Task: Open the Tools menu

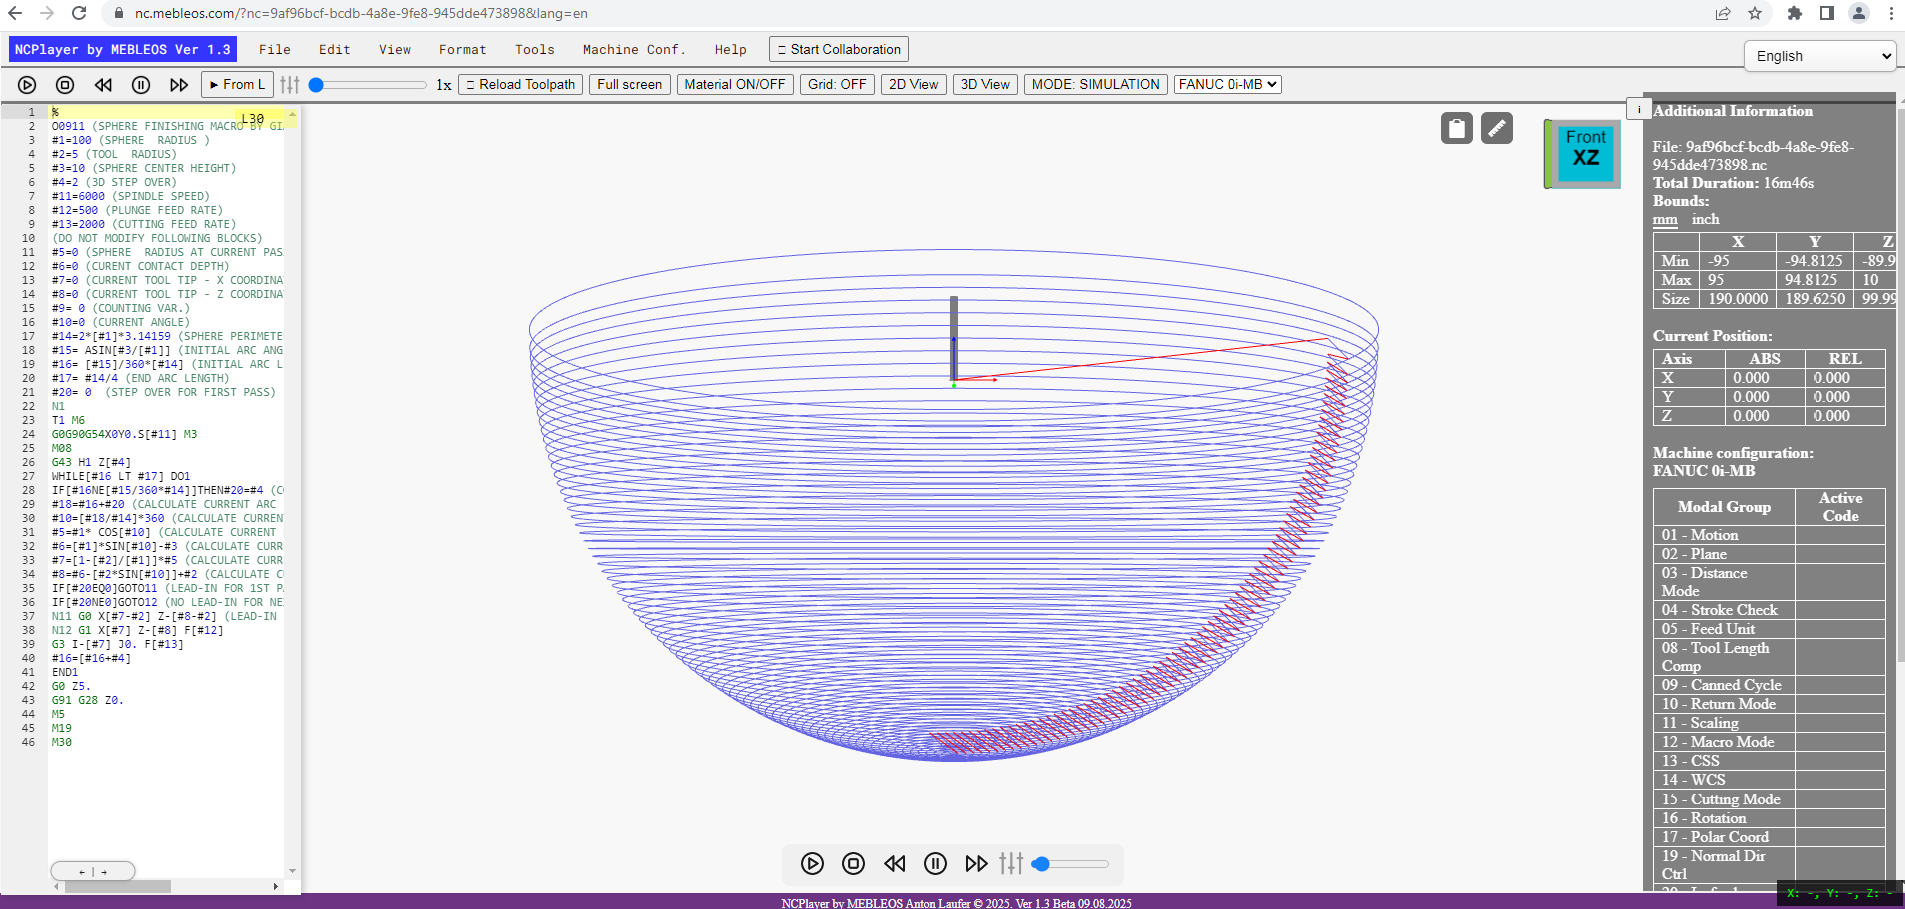Action: point(534,49)
